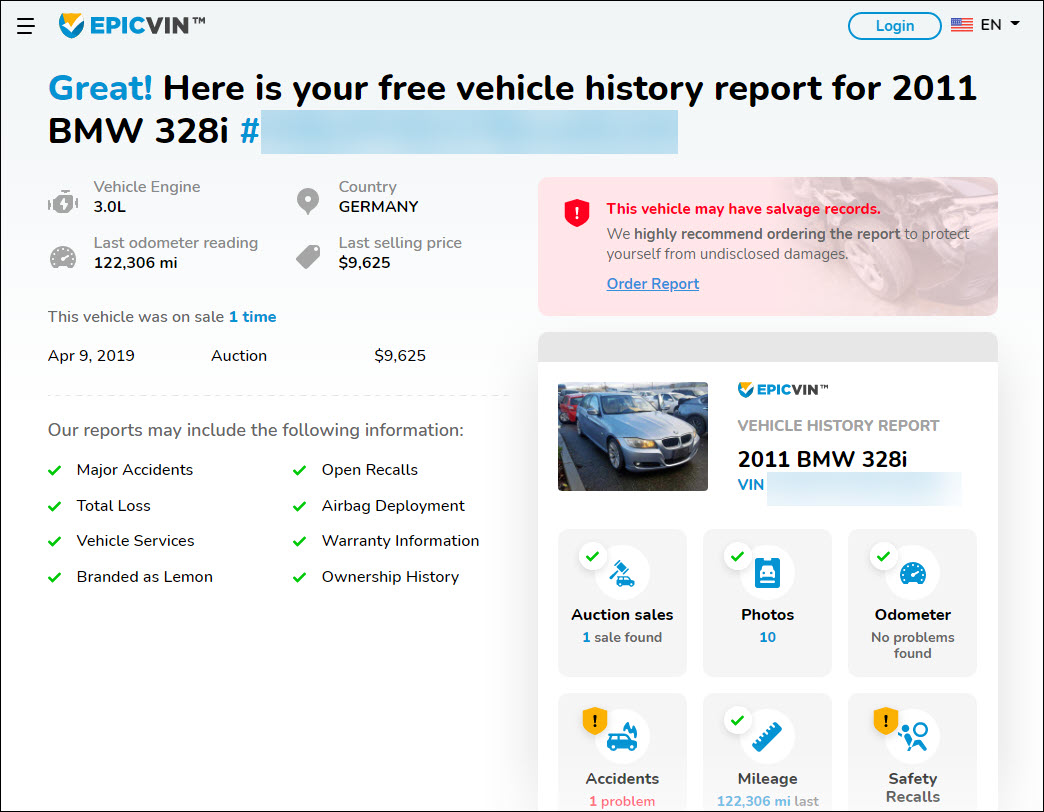Click green checkmark beside Airbag Deployment
The image size is (1044, 812).
click(300, 507)
